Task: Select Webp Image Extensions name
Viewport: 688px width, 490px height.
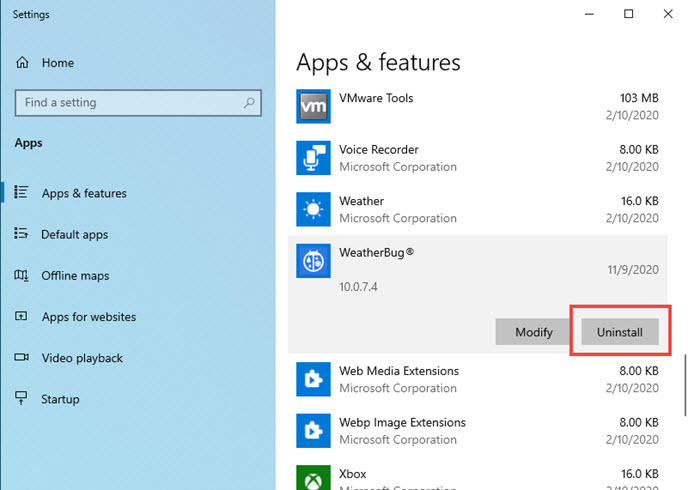Action: pyautogui.click(x=402, y=422)
